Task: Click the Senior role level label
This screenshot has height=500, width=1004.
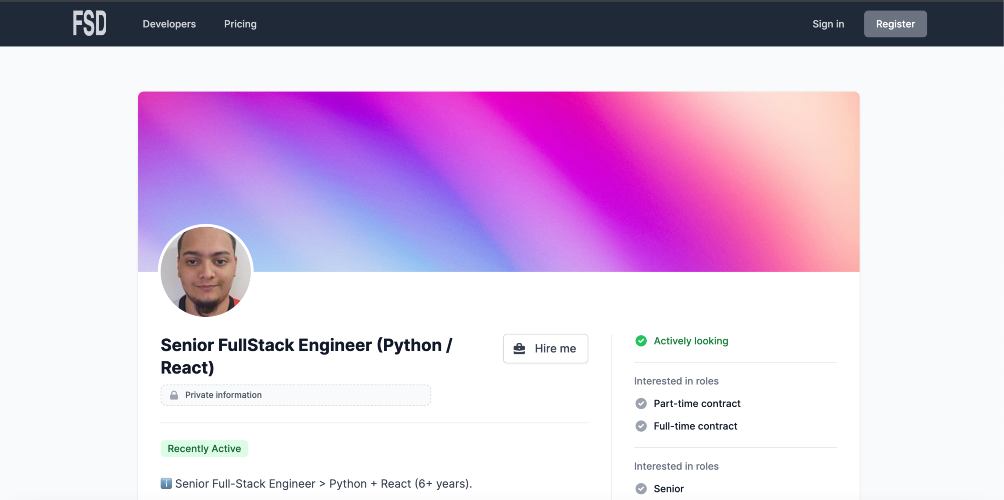Action: tap(668, 488)
